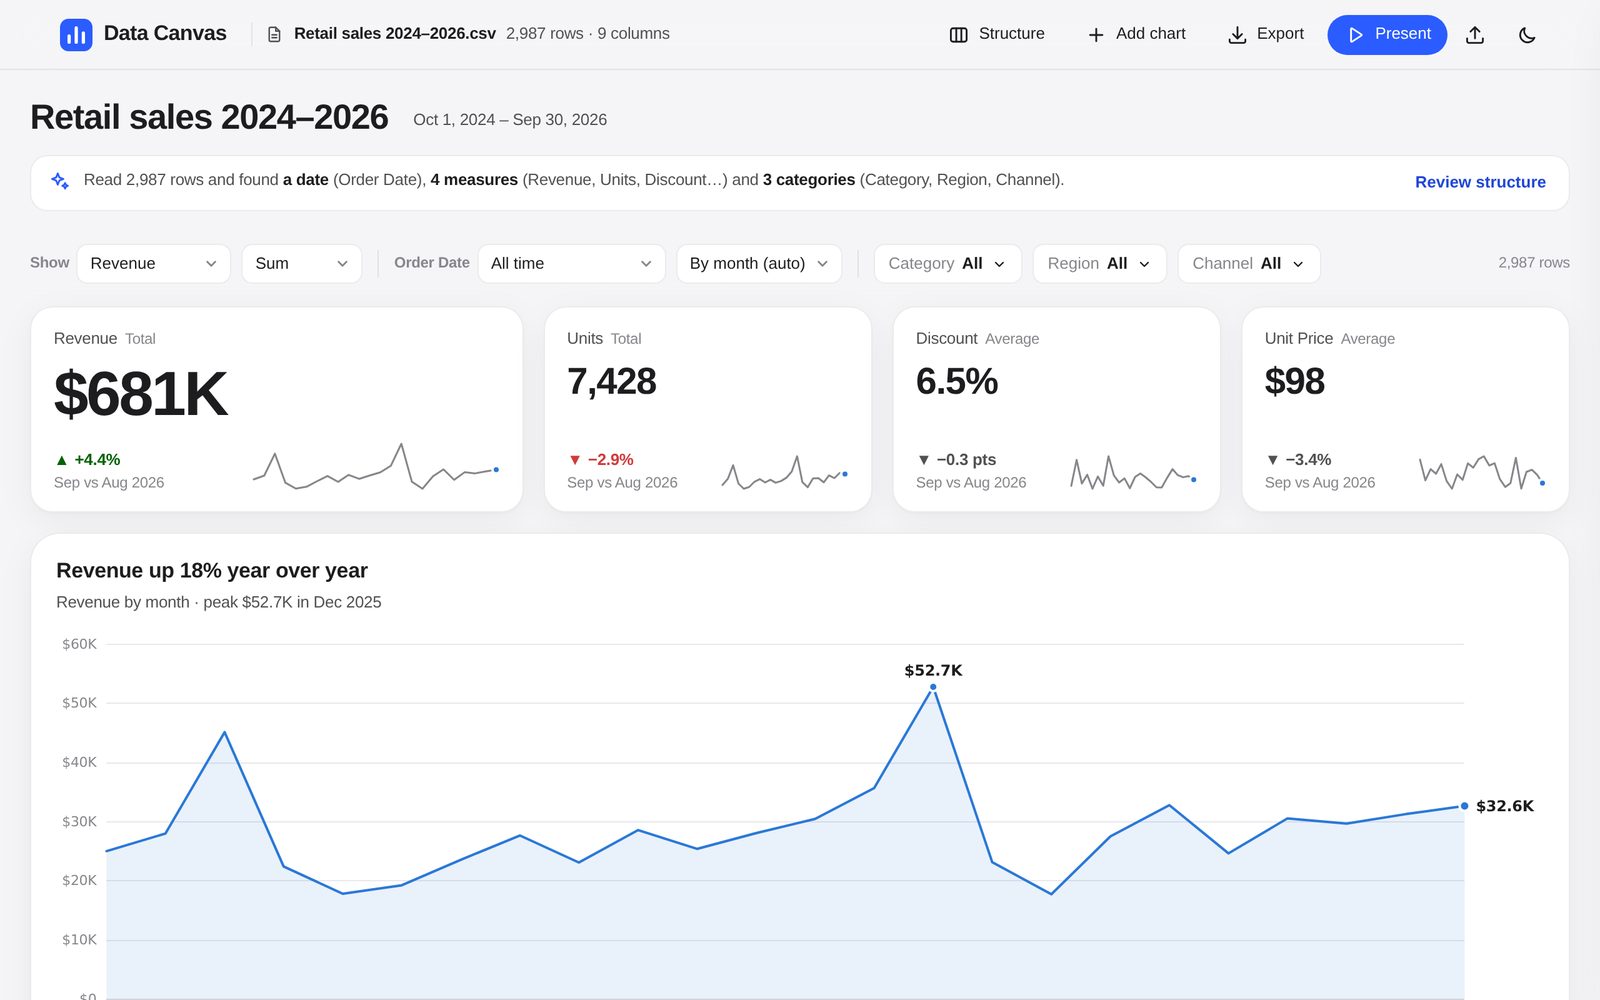1600x1000 pixels.
Task: Click the Unit Price sparkline chart
Action: coord(1482,472)
